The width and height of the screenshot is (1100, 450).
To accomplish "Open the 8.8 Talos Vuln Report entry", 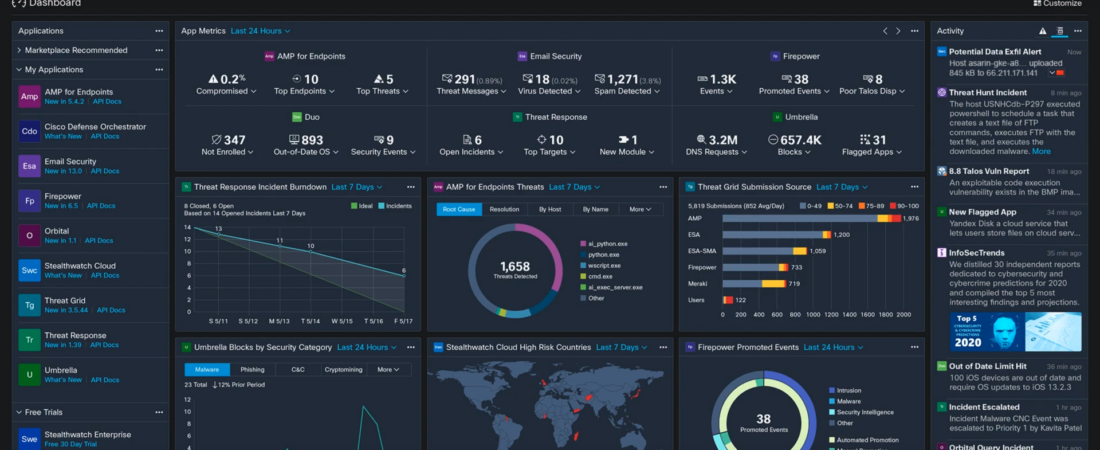I will tap(1010, 181).
